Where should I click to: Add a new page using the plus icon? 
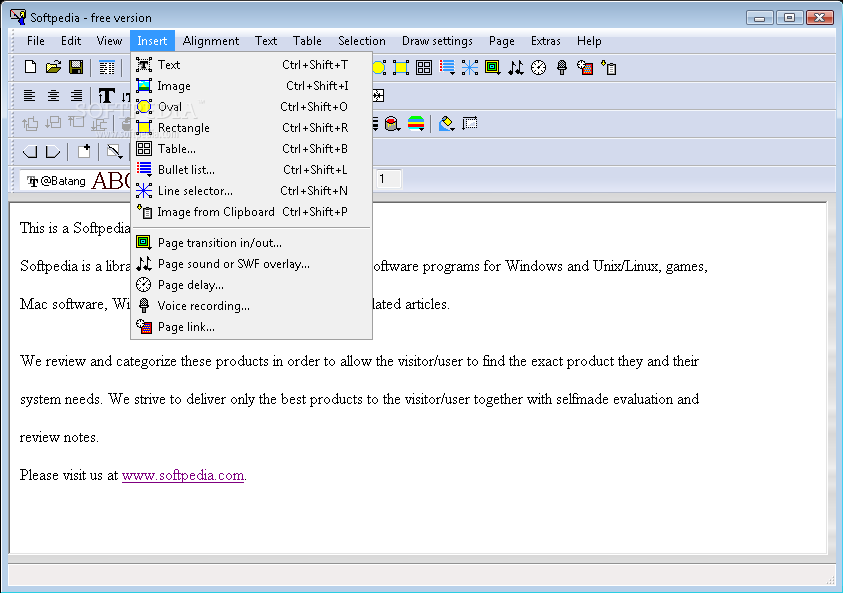84,151
